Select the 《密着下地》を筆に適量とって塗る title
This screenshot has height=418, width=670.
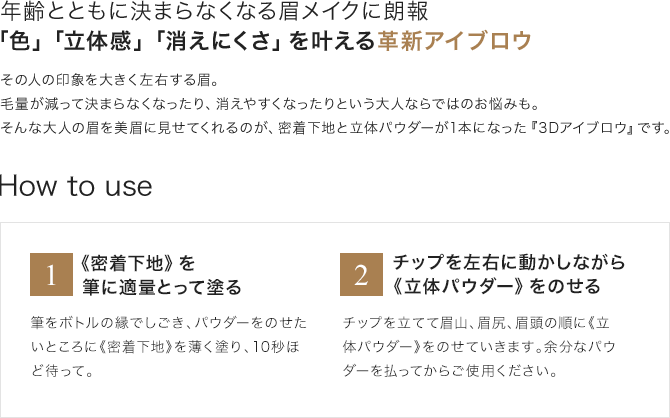pyautogui.click(x=162, y=275)
